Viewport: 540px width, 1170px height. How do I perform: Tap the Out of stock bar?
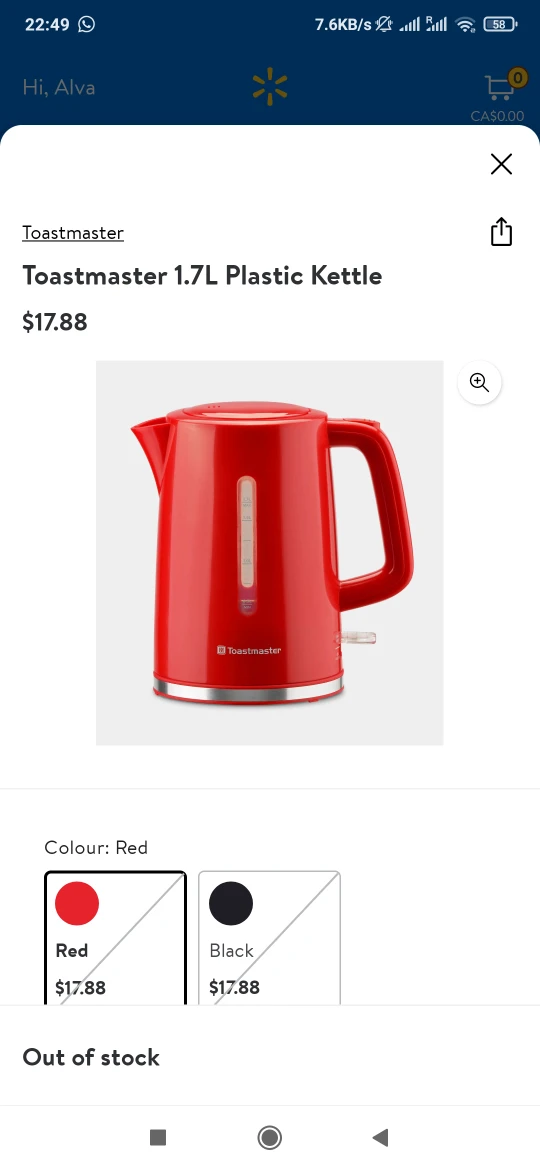(x=270, y=1057)
